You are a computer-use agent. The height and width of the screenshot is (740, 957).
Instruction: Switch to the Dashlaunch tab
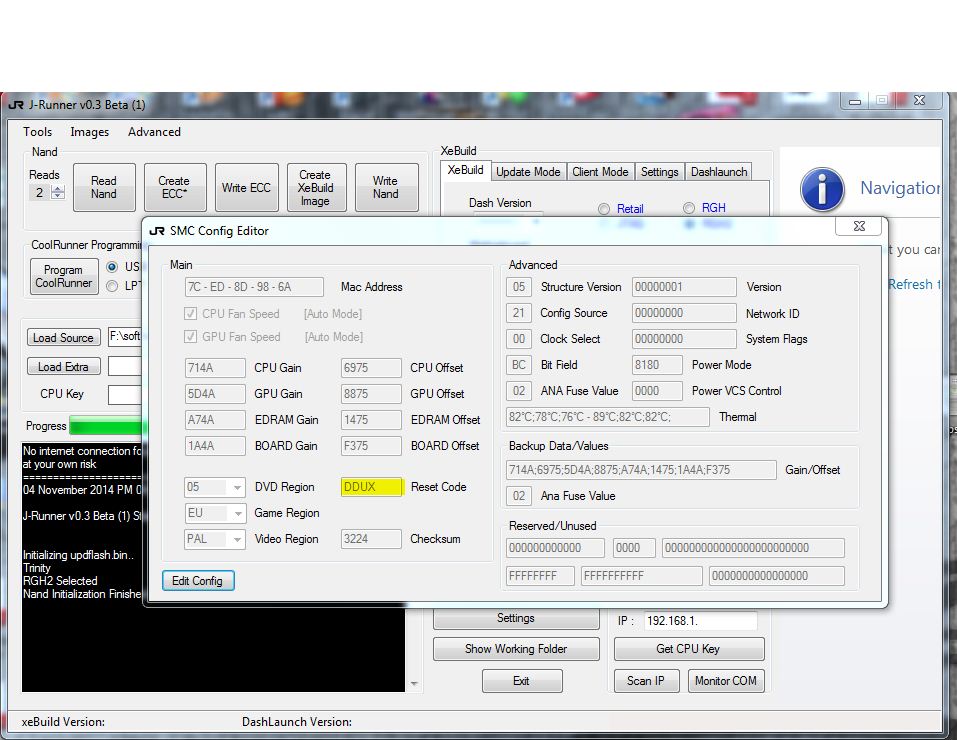(718, 172)
